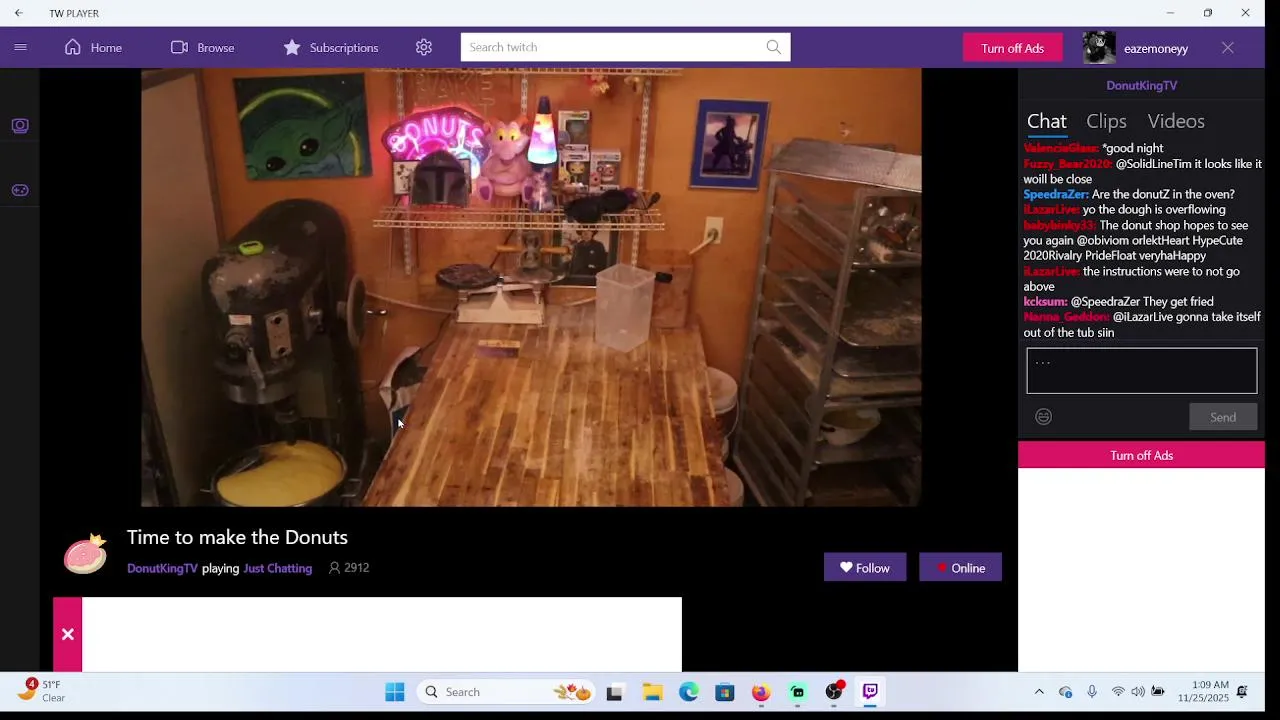Viewport: 1280px width, 720px height.
Task: Open DonutKingTV link above chat
Action: coord(1141,85)
